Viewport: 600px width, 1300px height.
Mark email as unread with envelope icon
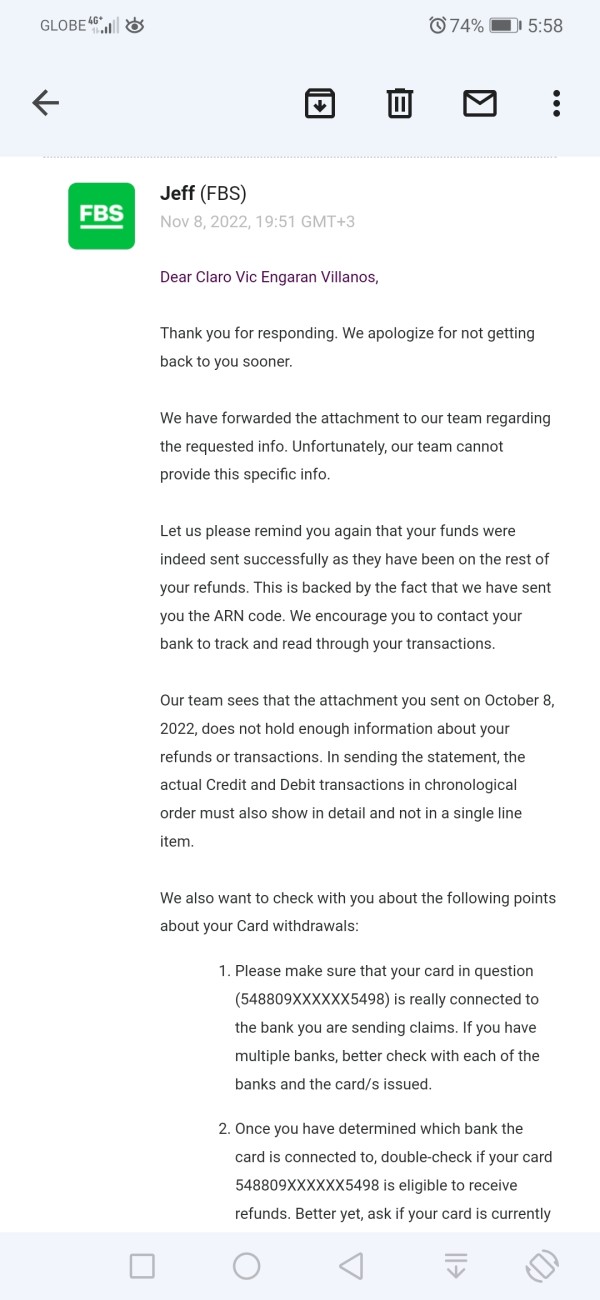click(480, 103)
